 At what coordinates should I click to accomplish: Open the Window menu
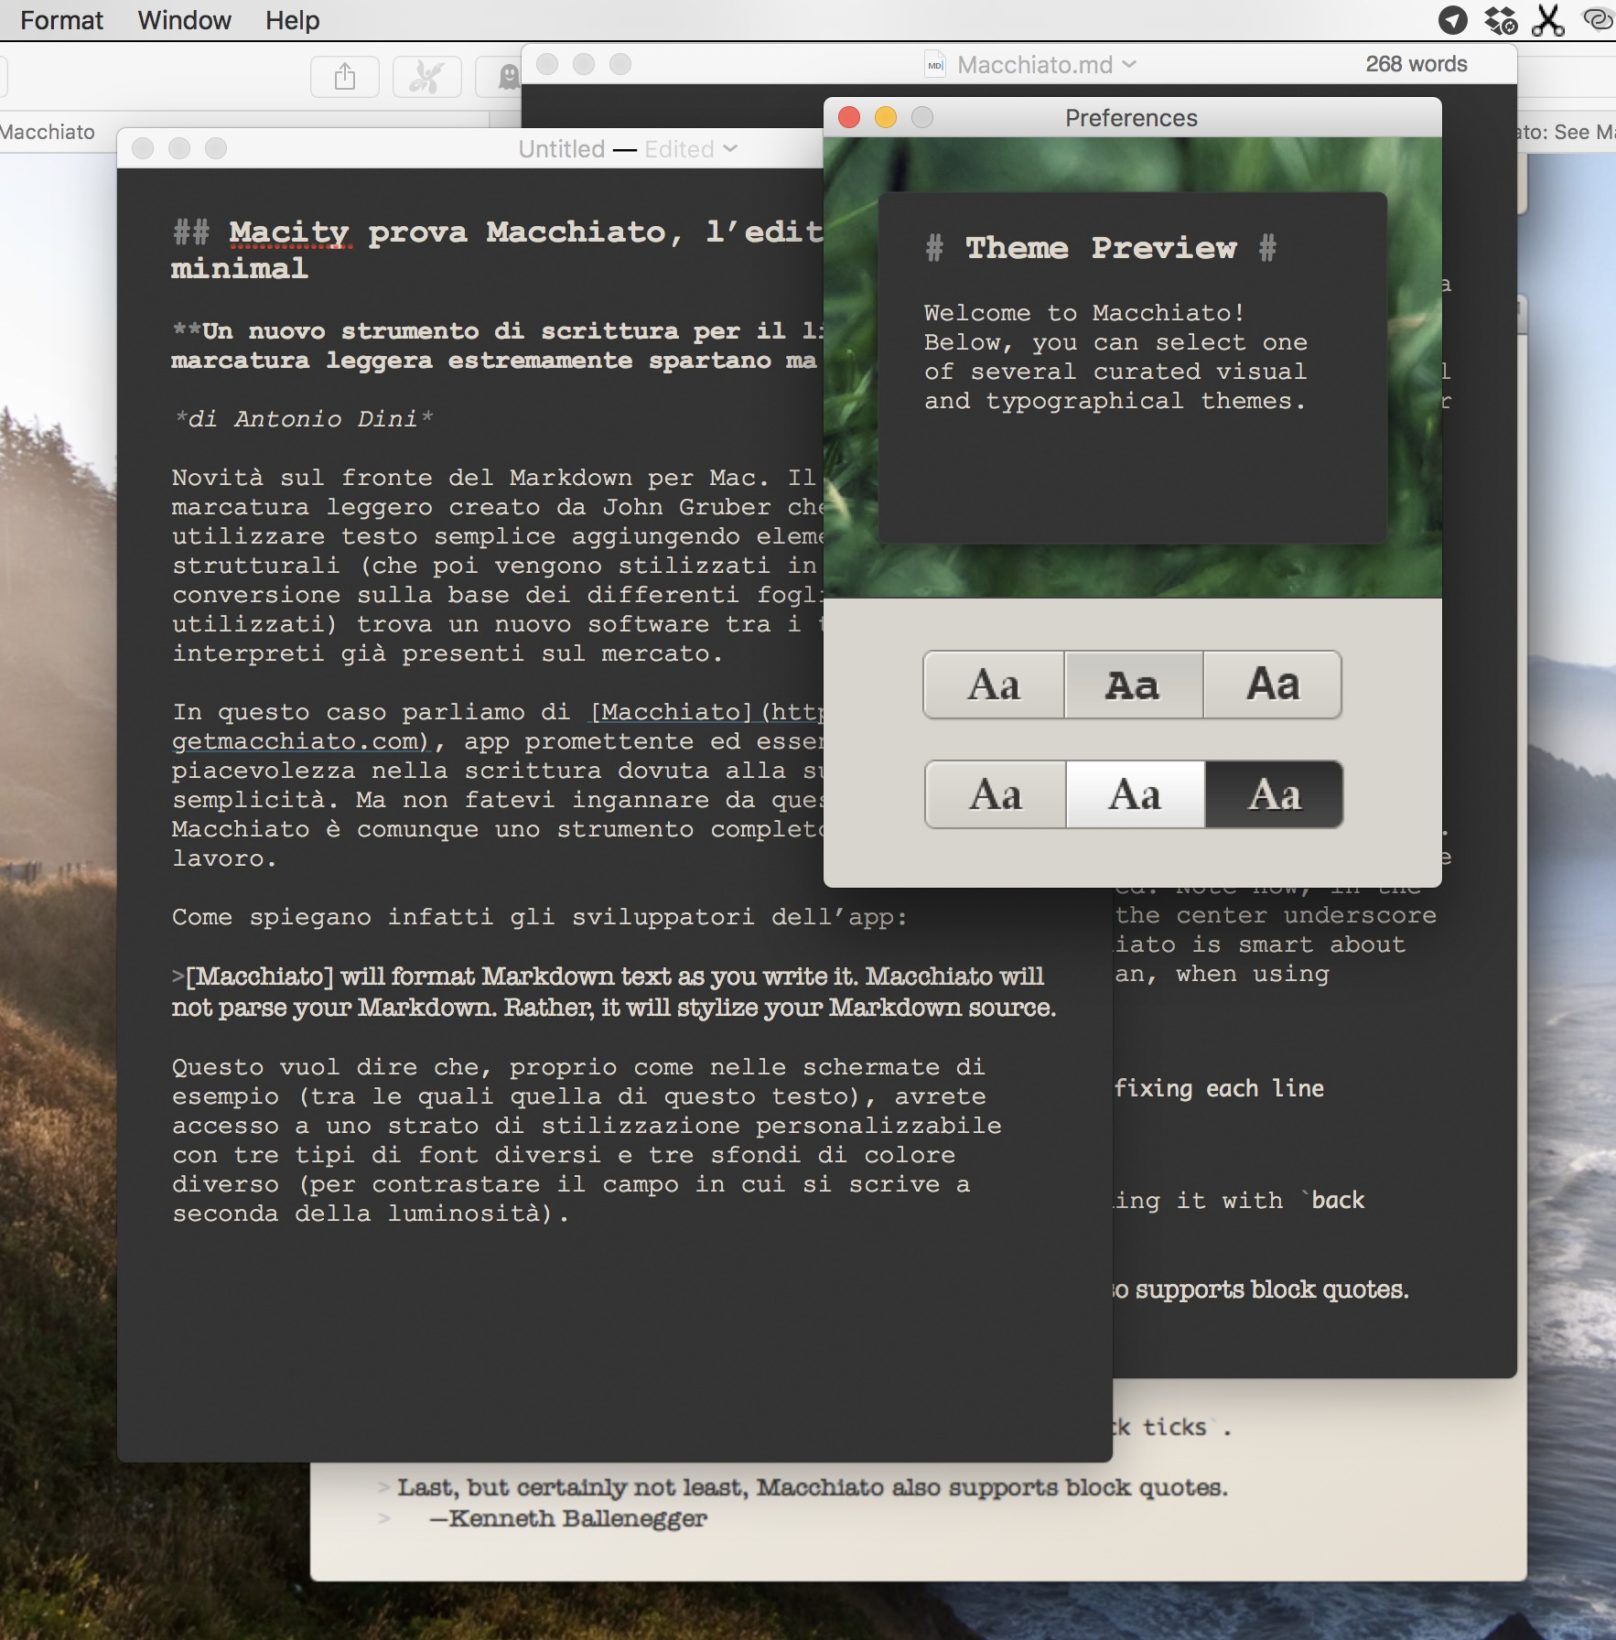[184, 20]
